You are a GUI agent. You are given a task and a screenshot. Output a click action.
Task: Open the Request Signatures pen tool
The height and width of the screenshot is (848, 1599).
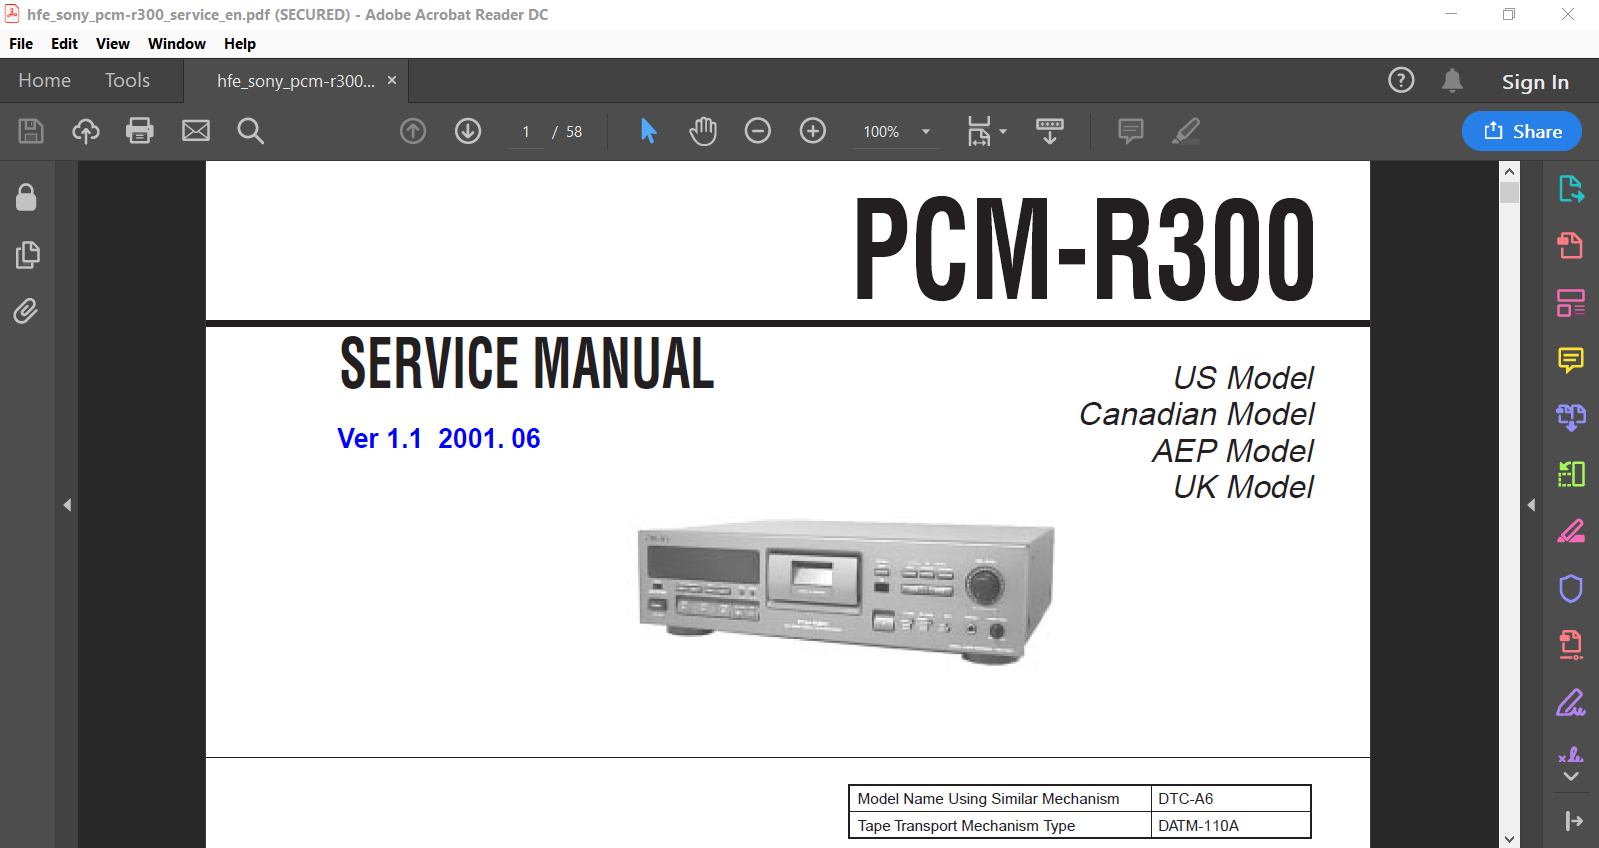click(x=1571, y=703)
